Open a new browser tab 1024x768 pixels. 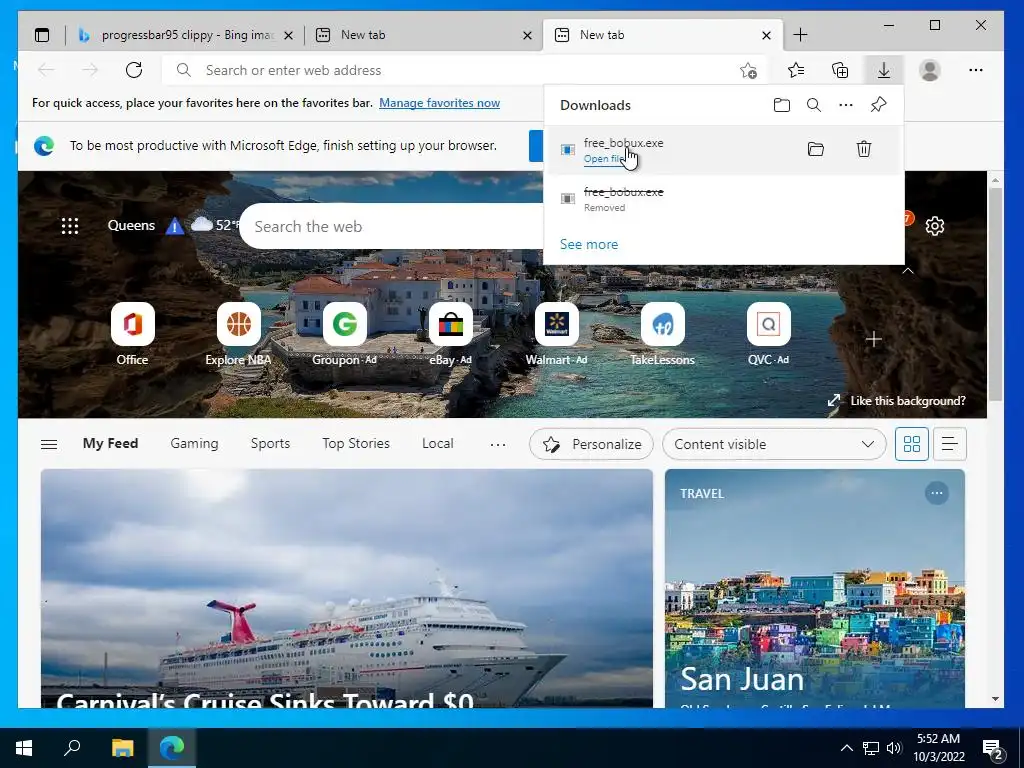(x=800, y=35)
